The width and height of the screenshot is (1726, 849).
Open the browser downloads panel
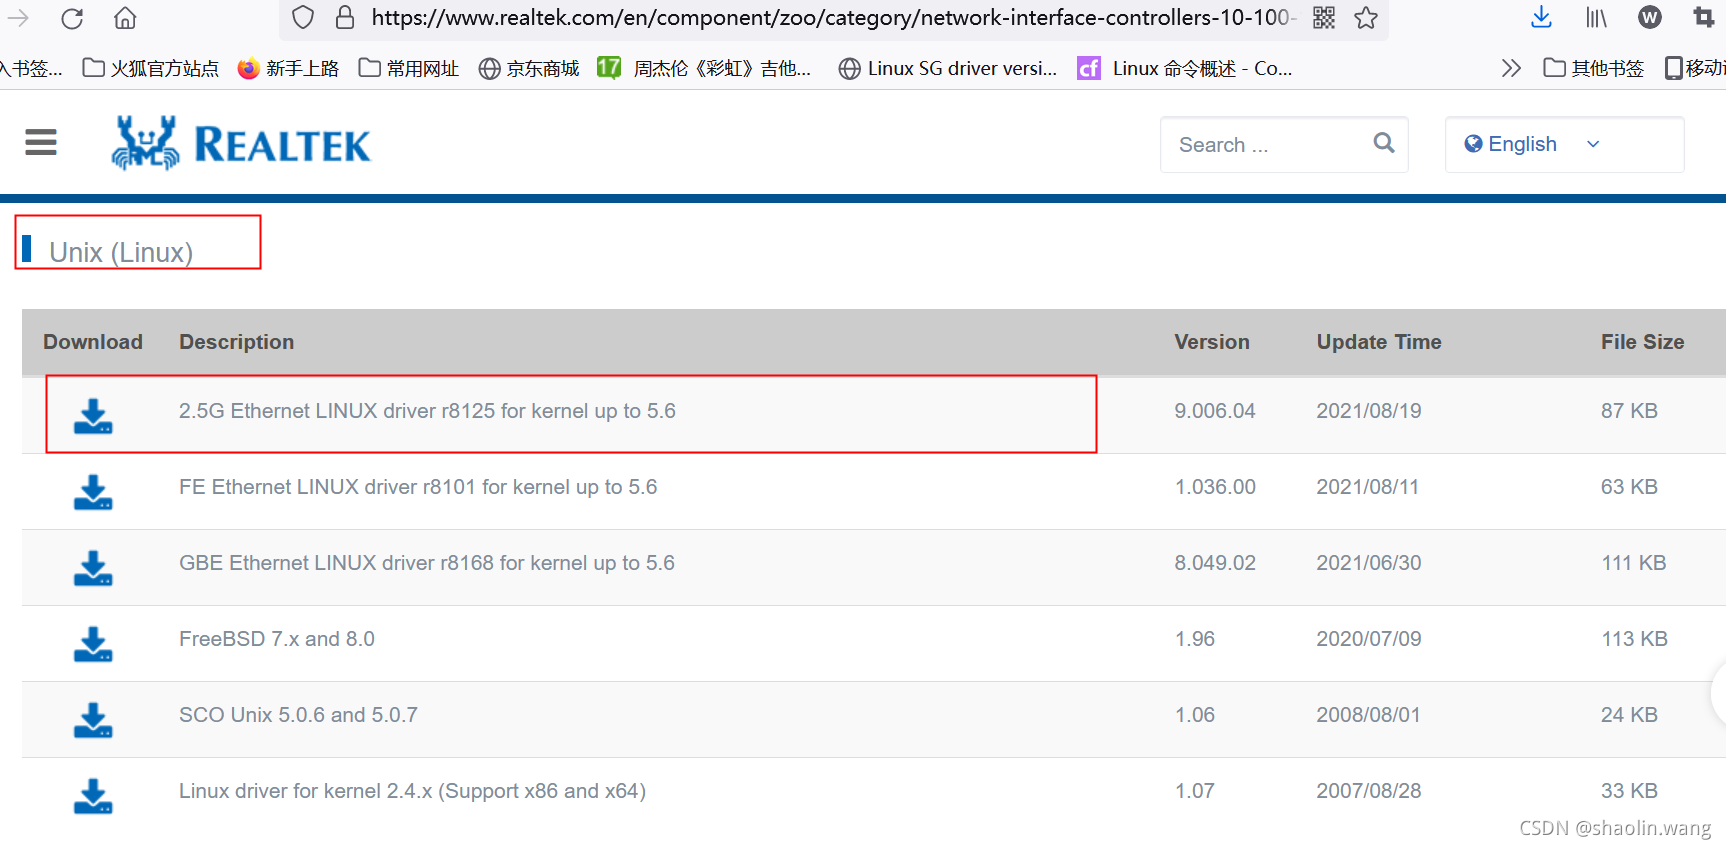(1541, 17)
